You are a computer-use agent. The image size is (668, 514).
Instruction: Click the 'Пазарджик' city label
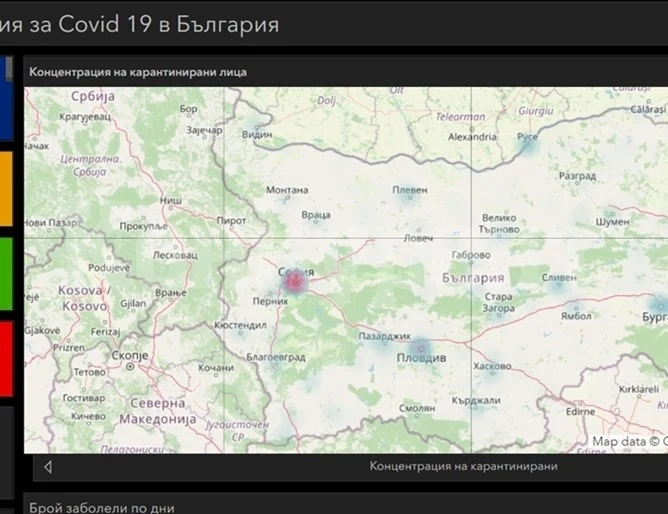point(384,336)
